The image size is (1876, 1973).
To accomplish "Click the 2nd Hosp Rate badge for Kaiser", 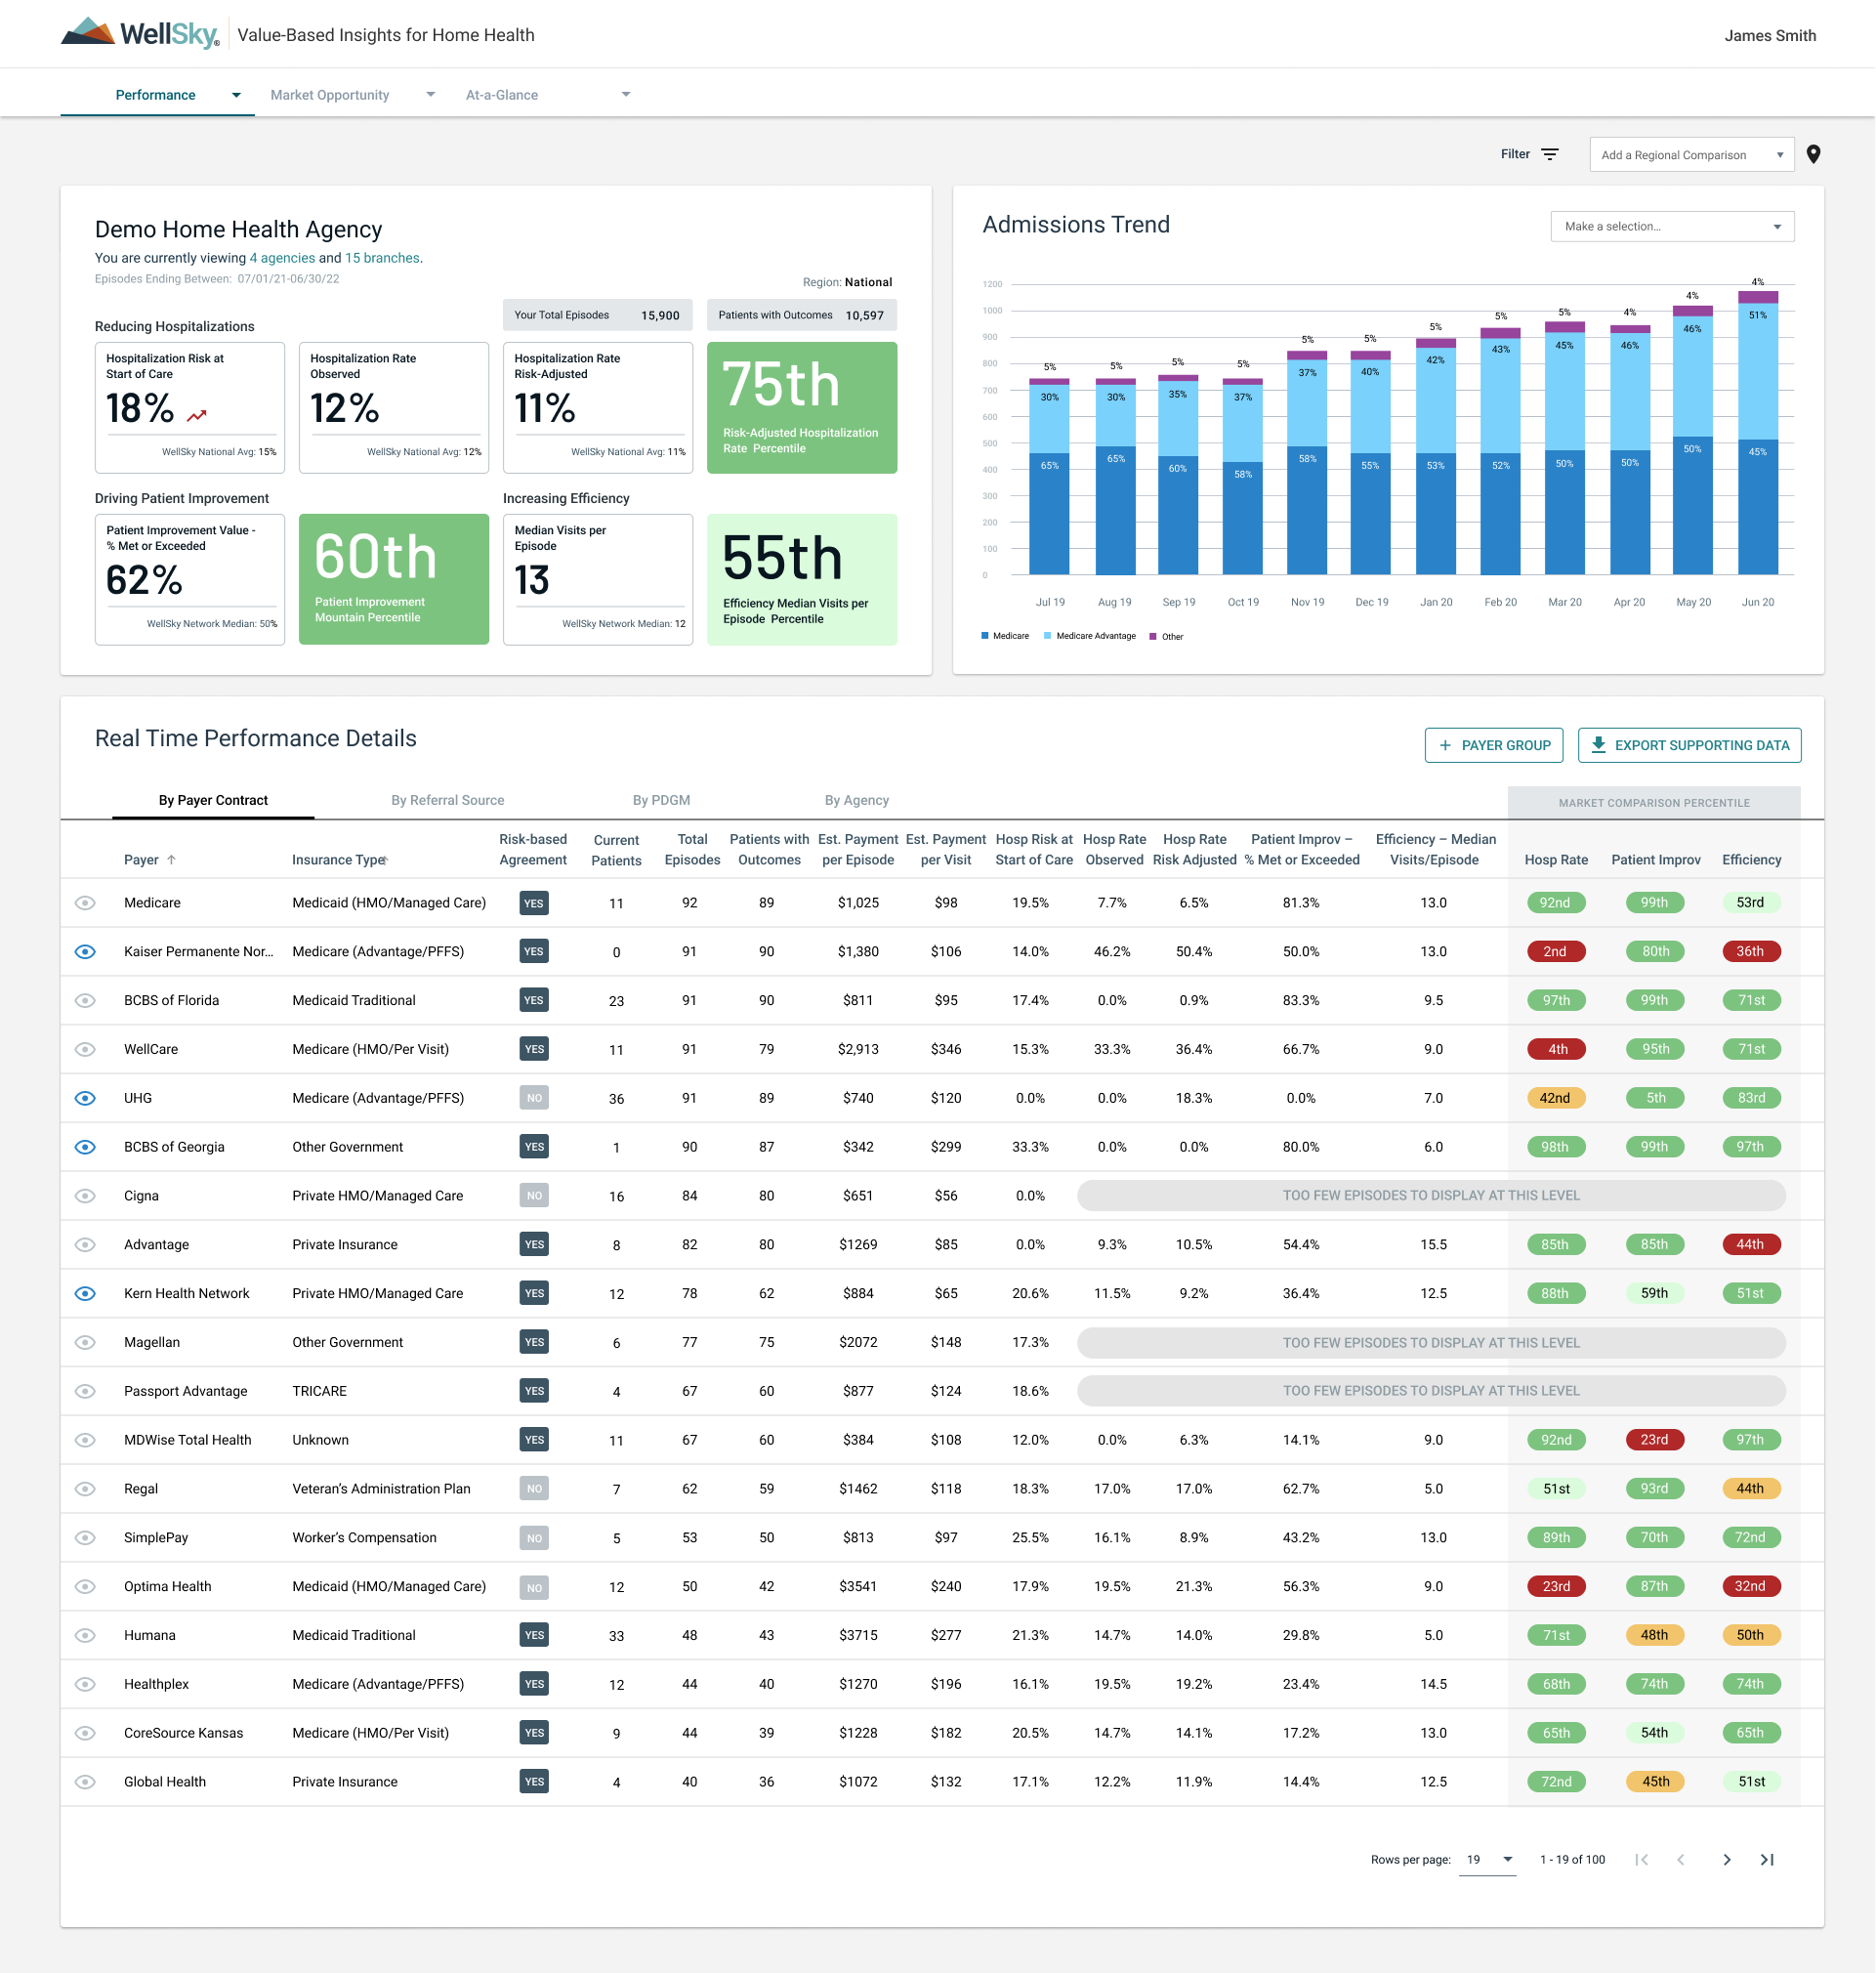I will [x=1555, y=951].
